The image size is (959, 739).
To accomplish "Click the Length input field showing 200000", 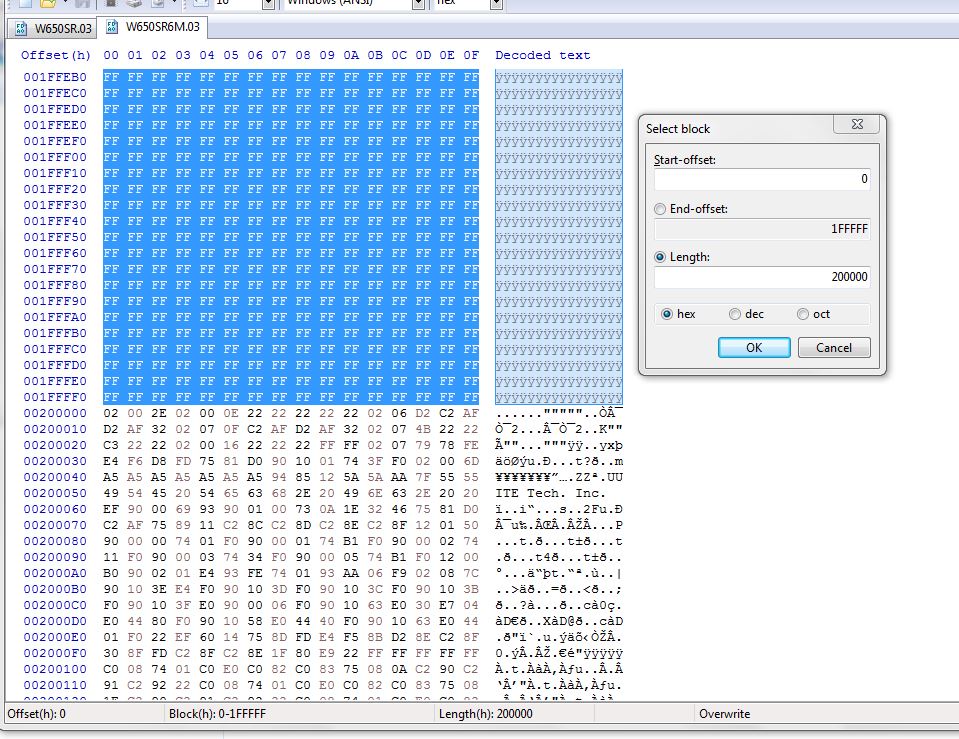I will click(761, 277).
